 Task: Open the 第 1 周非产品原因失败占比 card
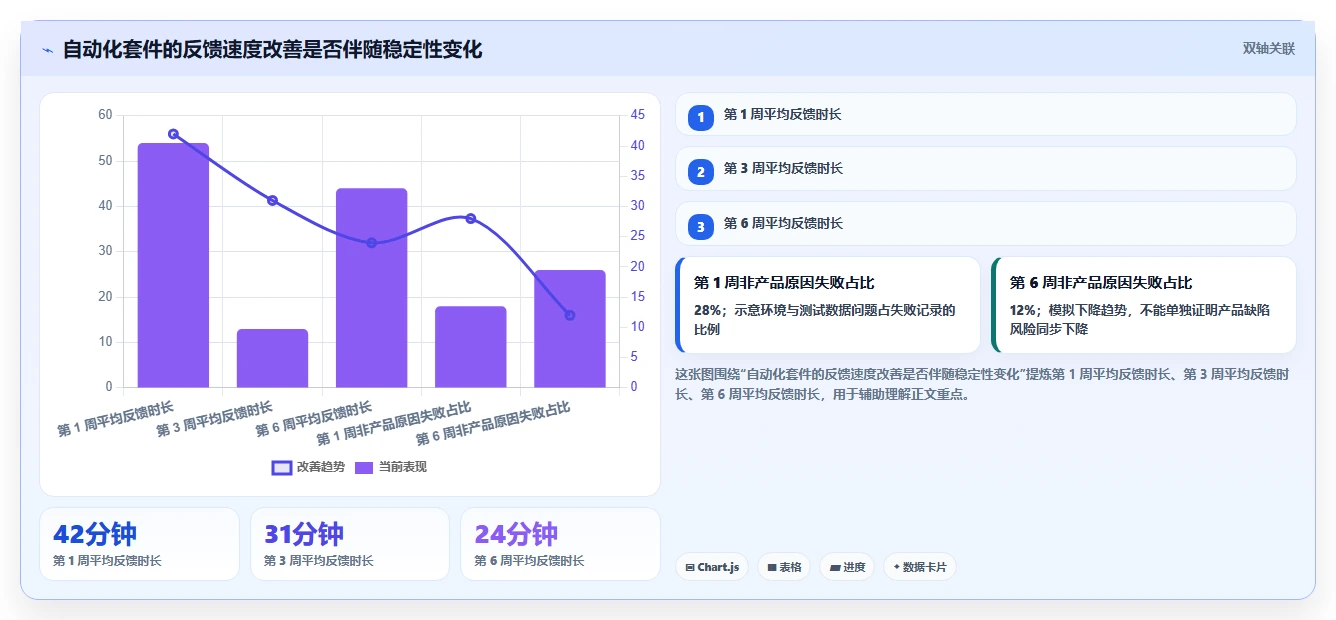(829, 305)
